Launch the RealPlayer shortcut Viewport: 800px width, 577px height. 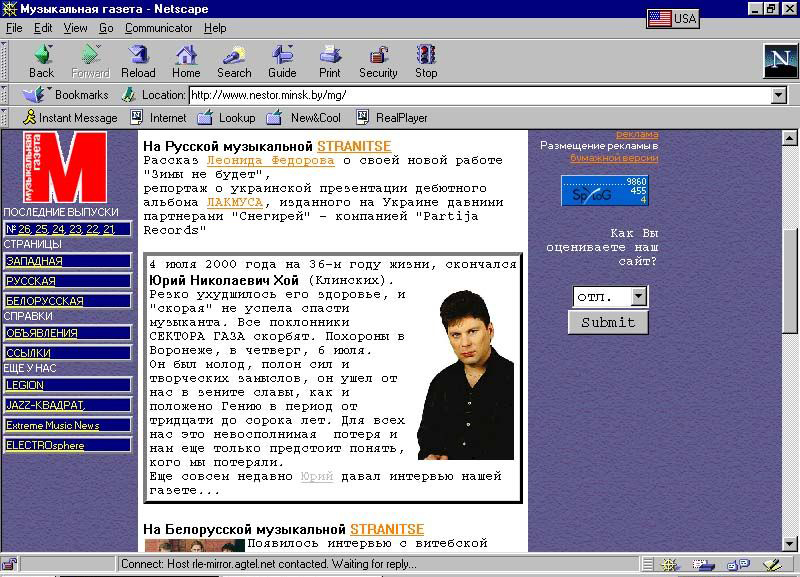(392, 118)
